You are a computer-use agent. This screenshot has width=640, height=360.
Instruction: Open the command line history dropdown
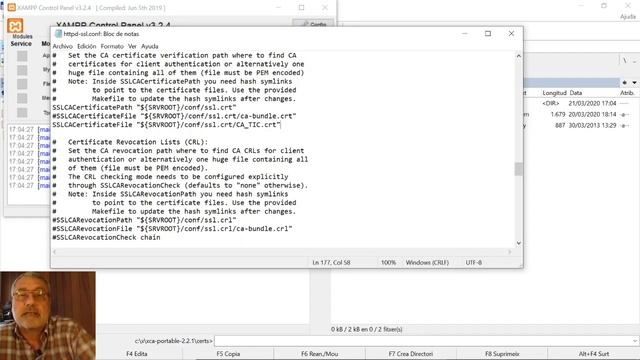pos(635,341)
